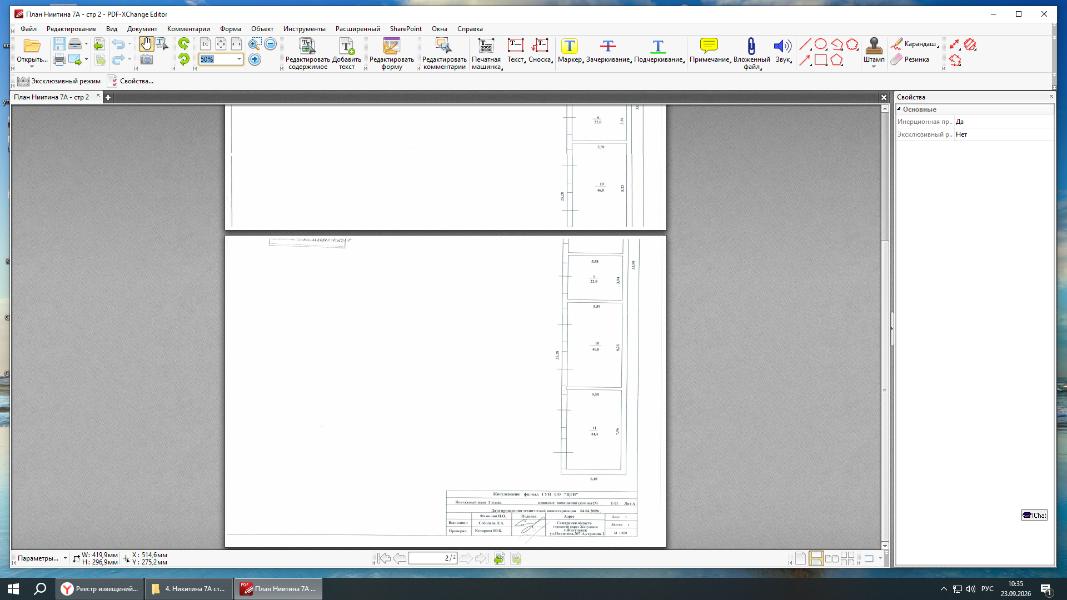This screenshot has width=1067, height=600.
Task: Click the Edit Content tool (Редактировать содержимое)
Action: pyautogui.click(x=308, y=53)
